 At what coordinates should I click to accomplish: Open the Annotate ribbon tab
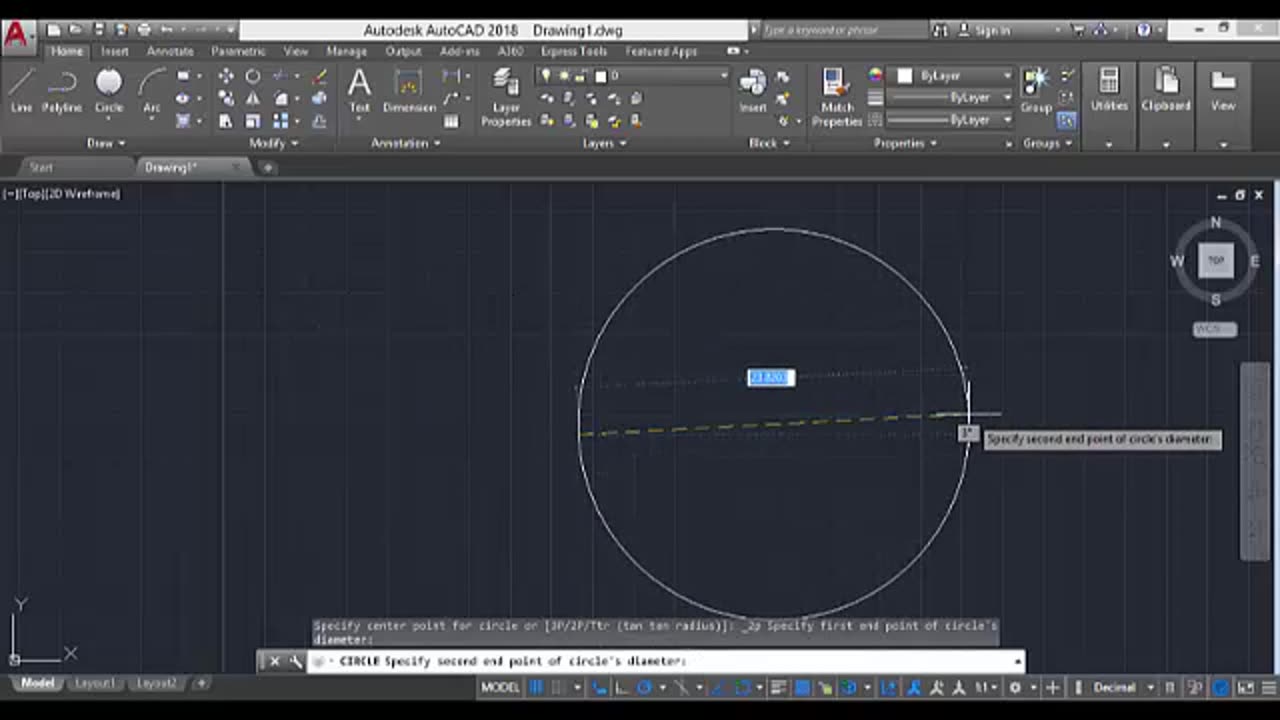click(x=170, y=51)
